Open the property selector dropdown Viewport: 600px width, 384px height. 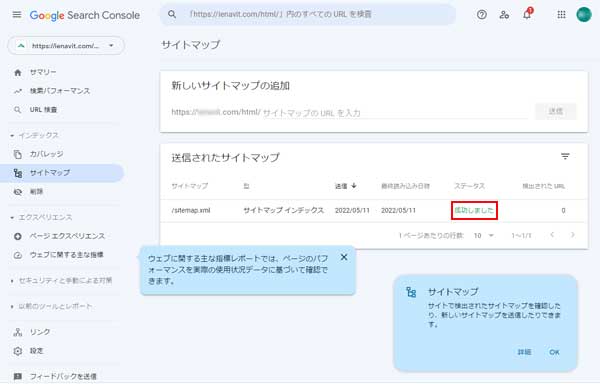[x=66, y=46]
